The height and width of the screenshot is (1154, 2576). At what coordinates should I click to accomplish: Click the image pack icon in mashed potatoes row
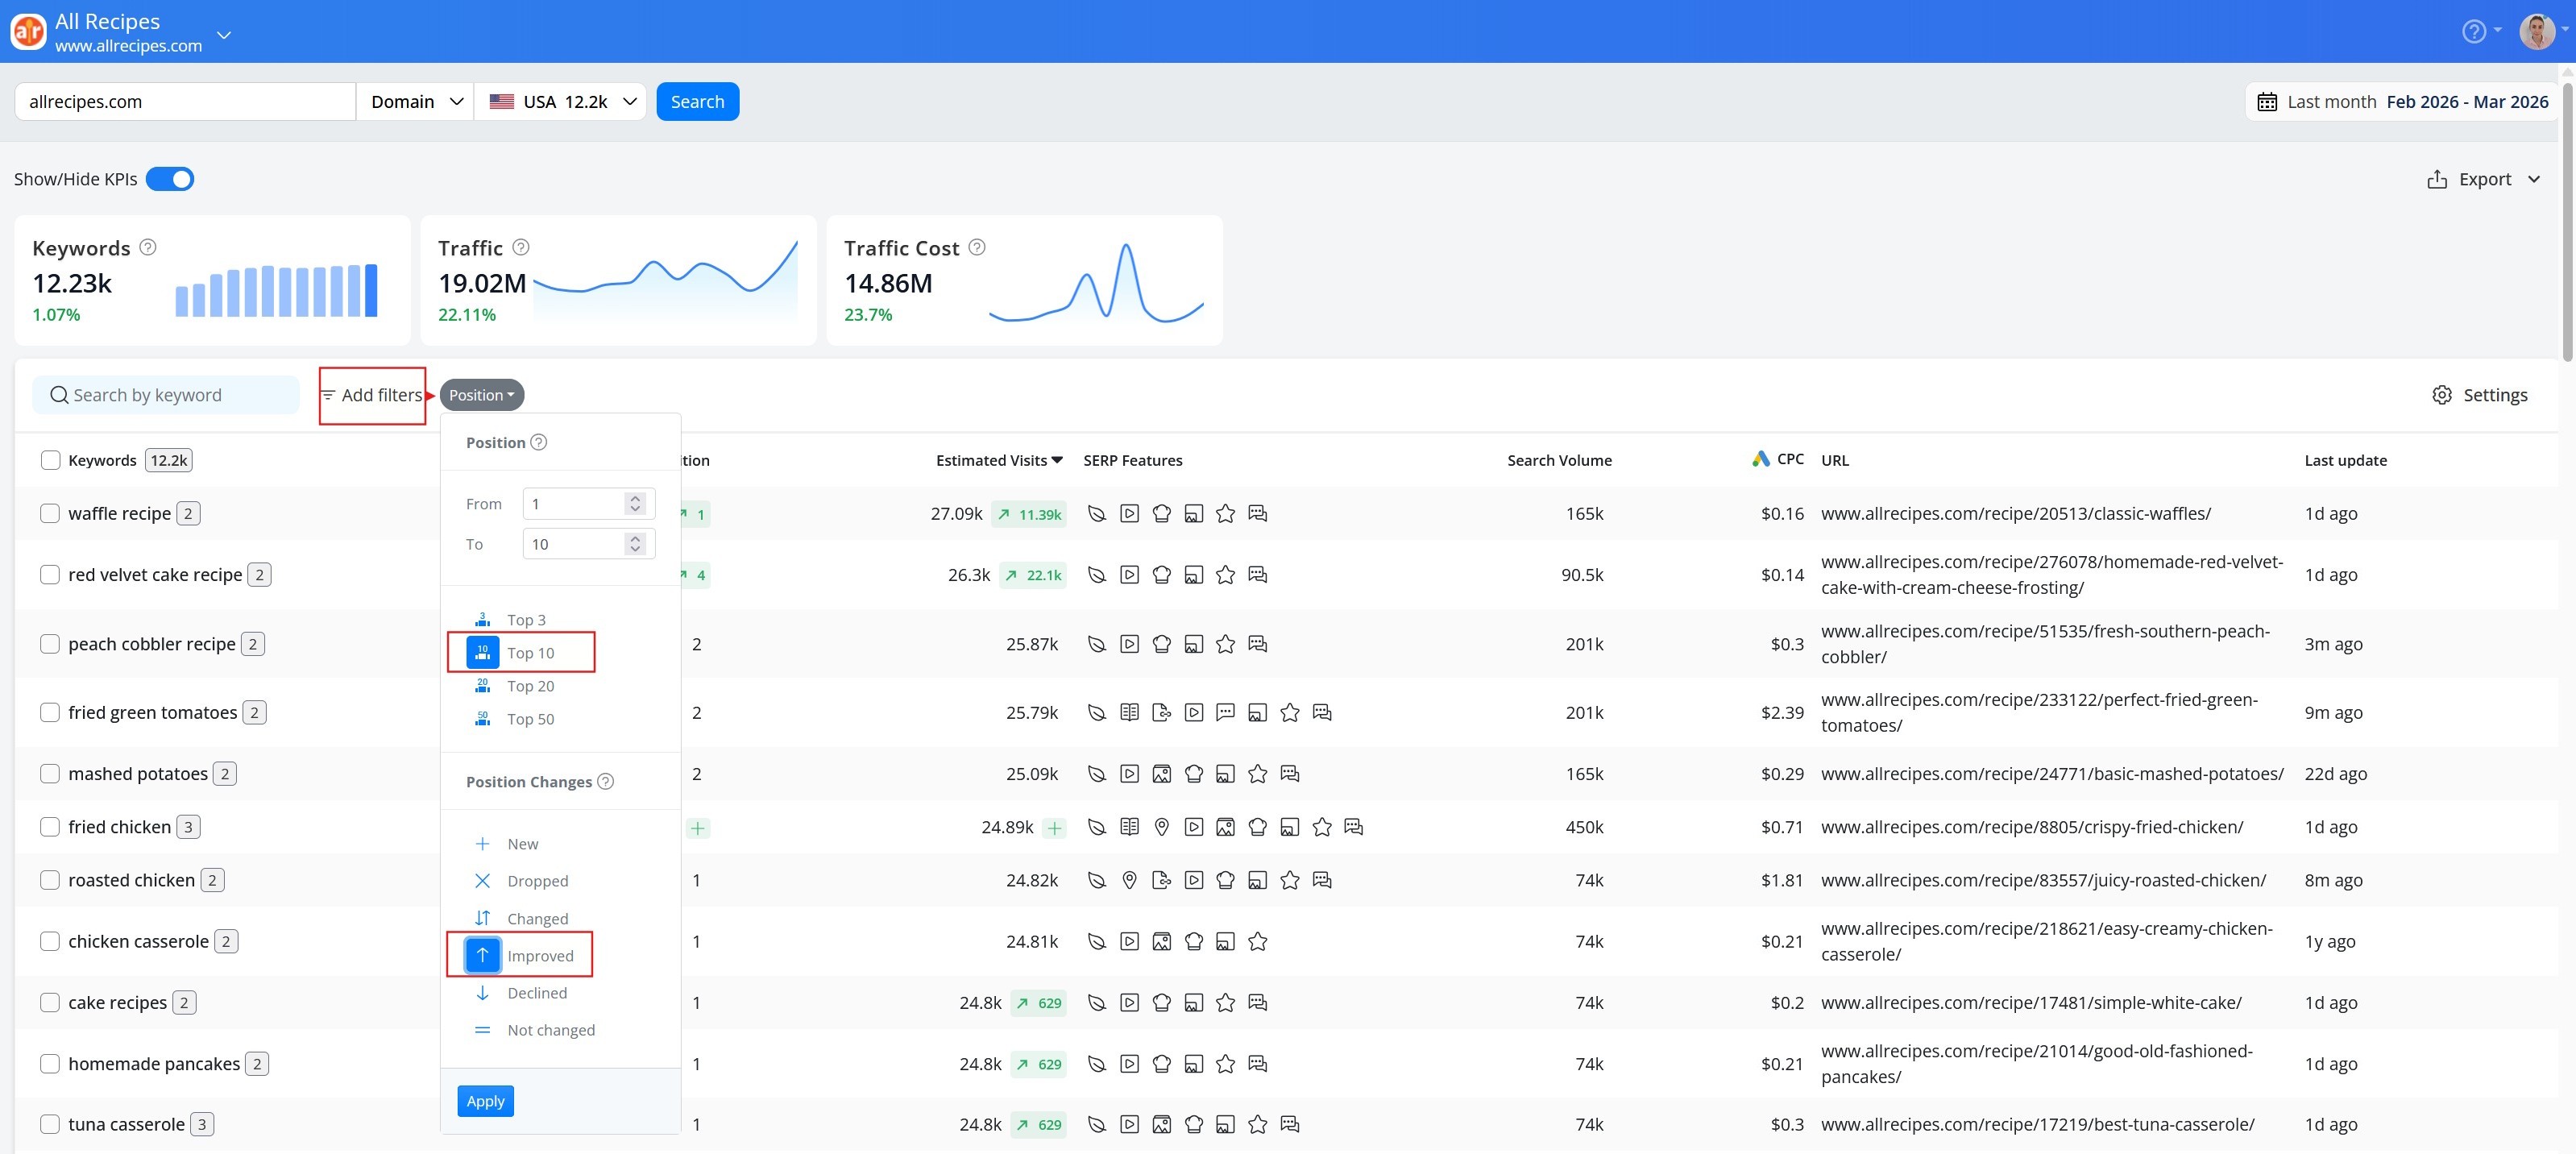pos(1161,773)
